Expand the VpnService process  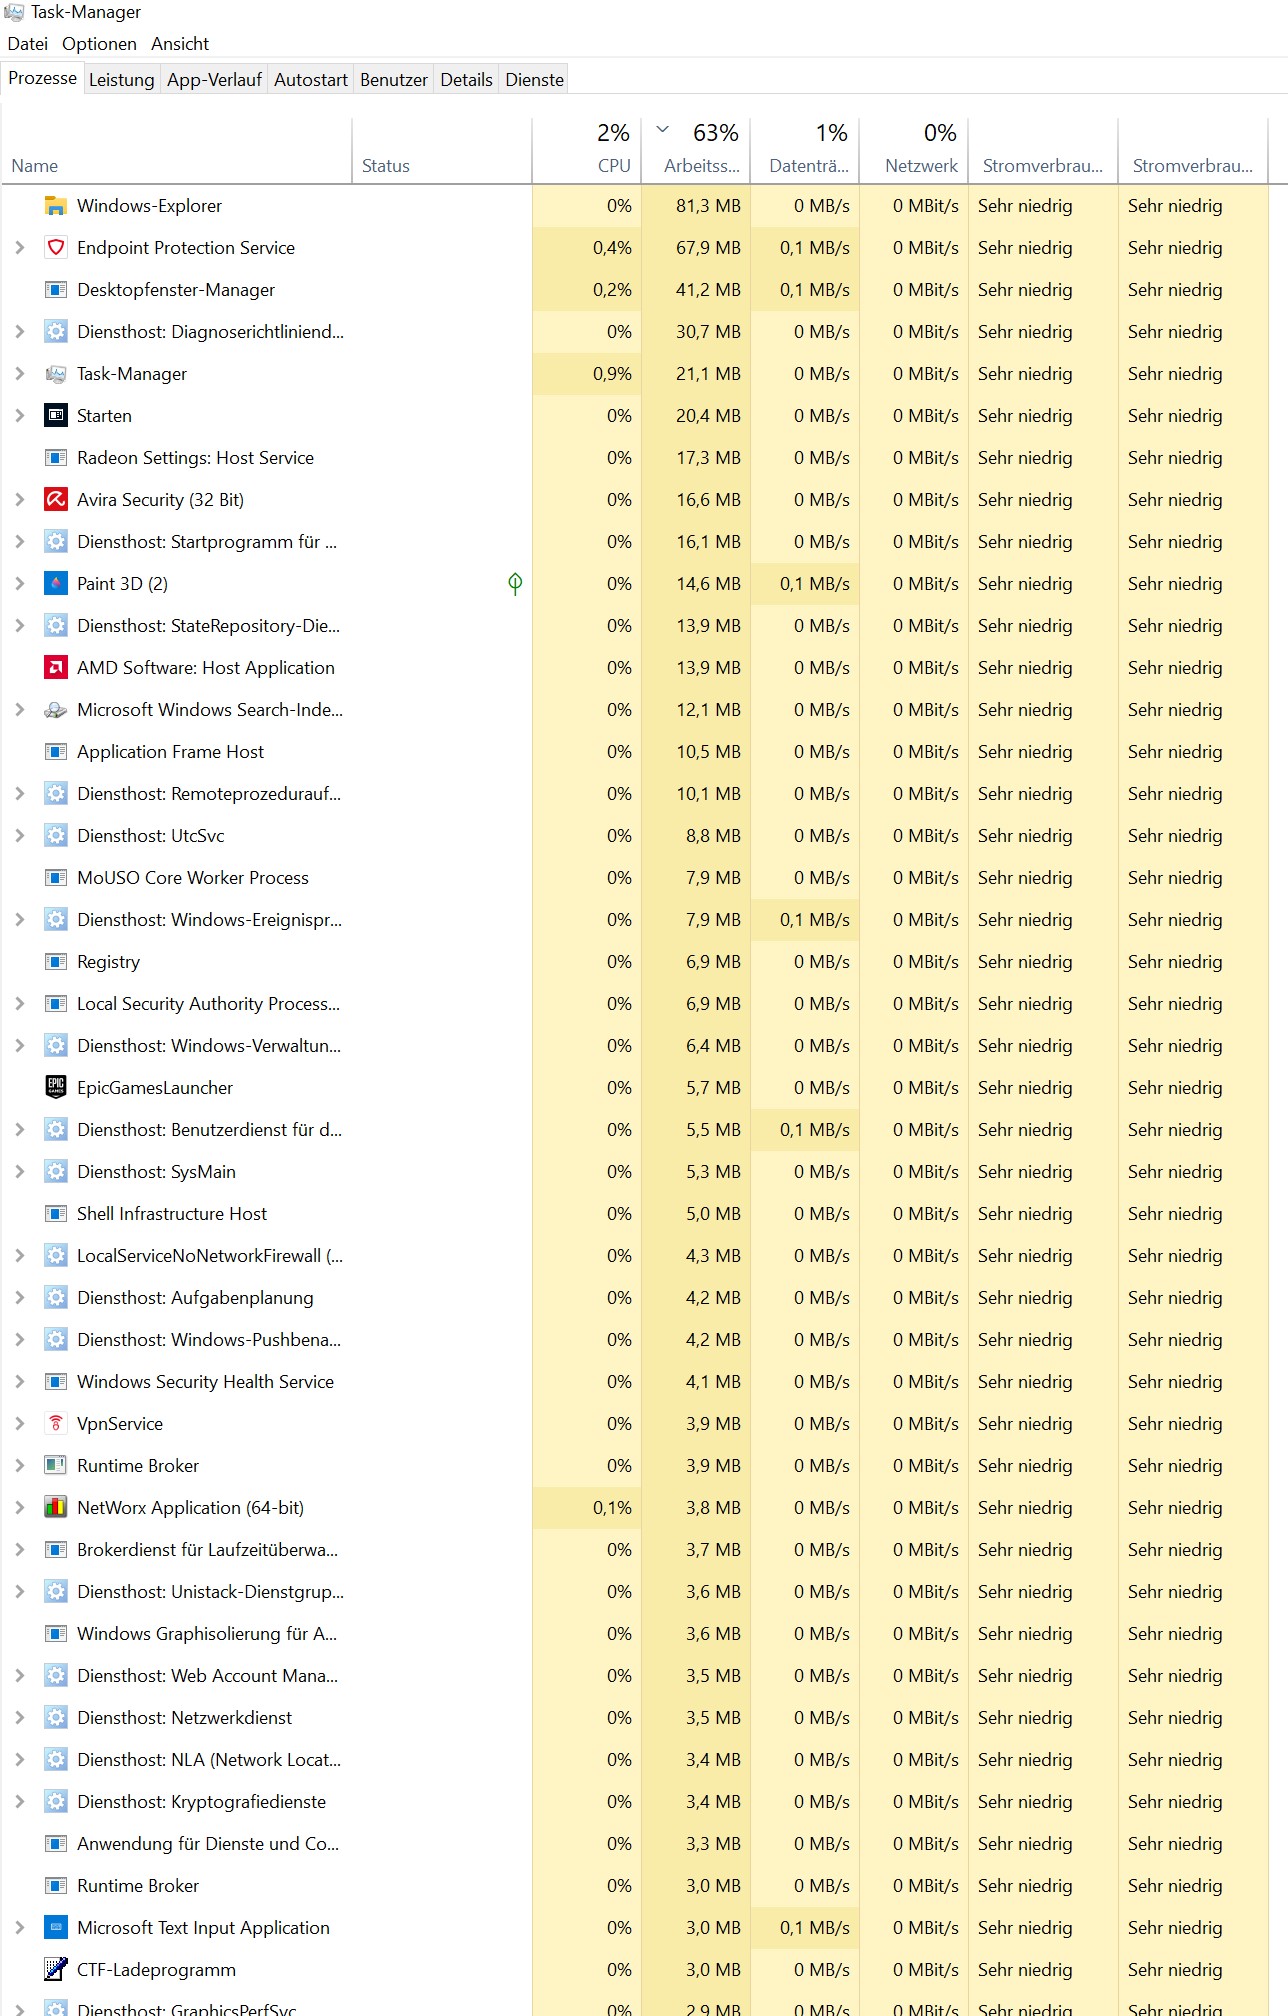[19, 1424]
